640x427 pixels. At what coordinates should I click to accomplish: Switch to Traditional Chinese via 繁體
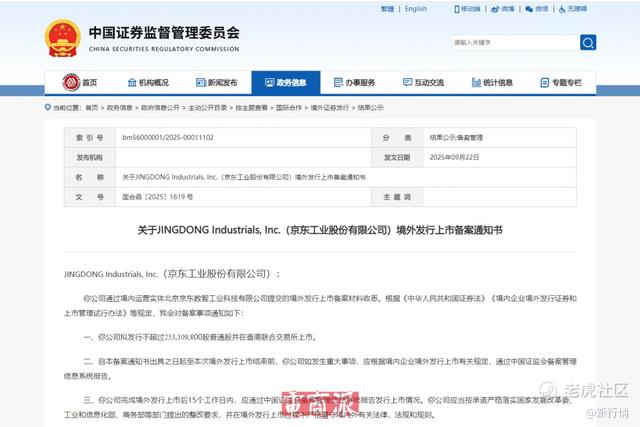pos(387,9)
